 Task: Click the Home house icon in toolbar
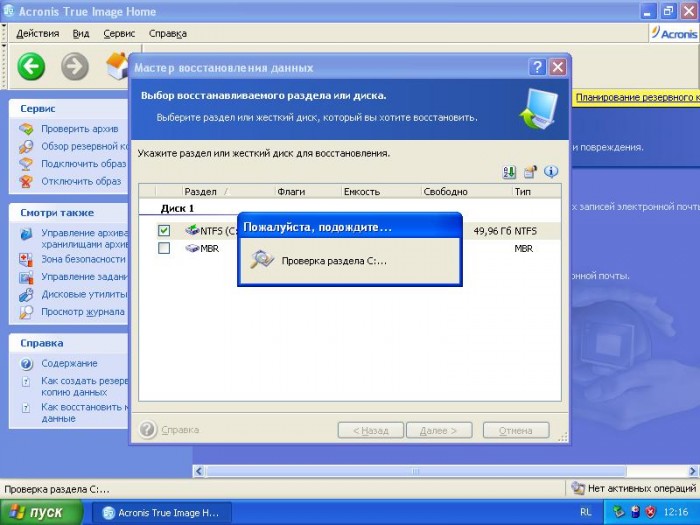pos(117,66)
